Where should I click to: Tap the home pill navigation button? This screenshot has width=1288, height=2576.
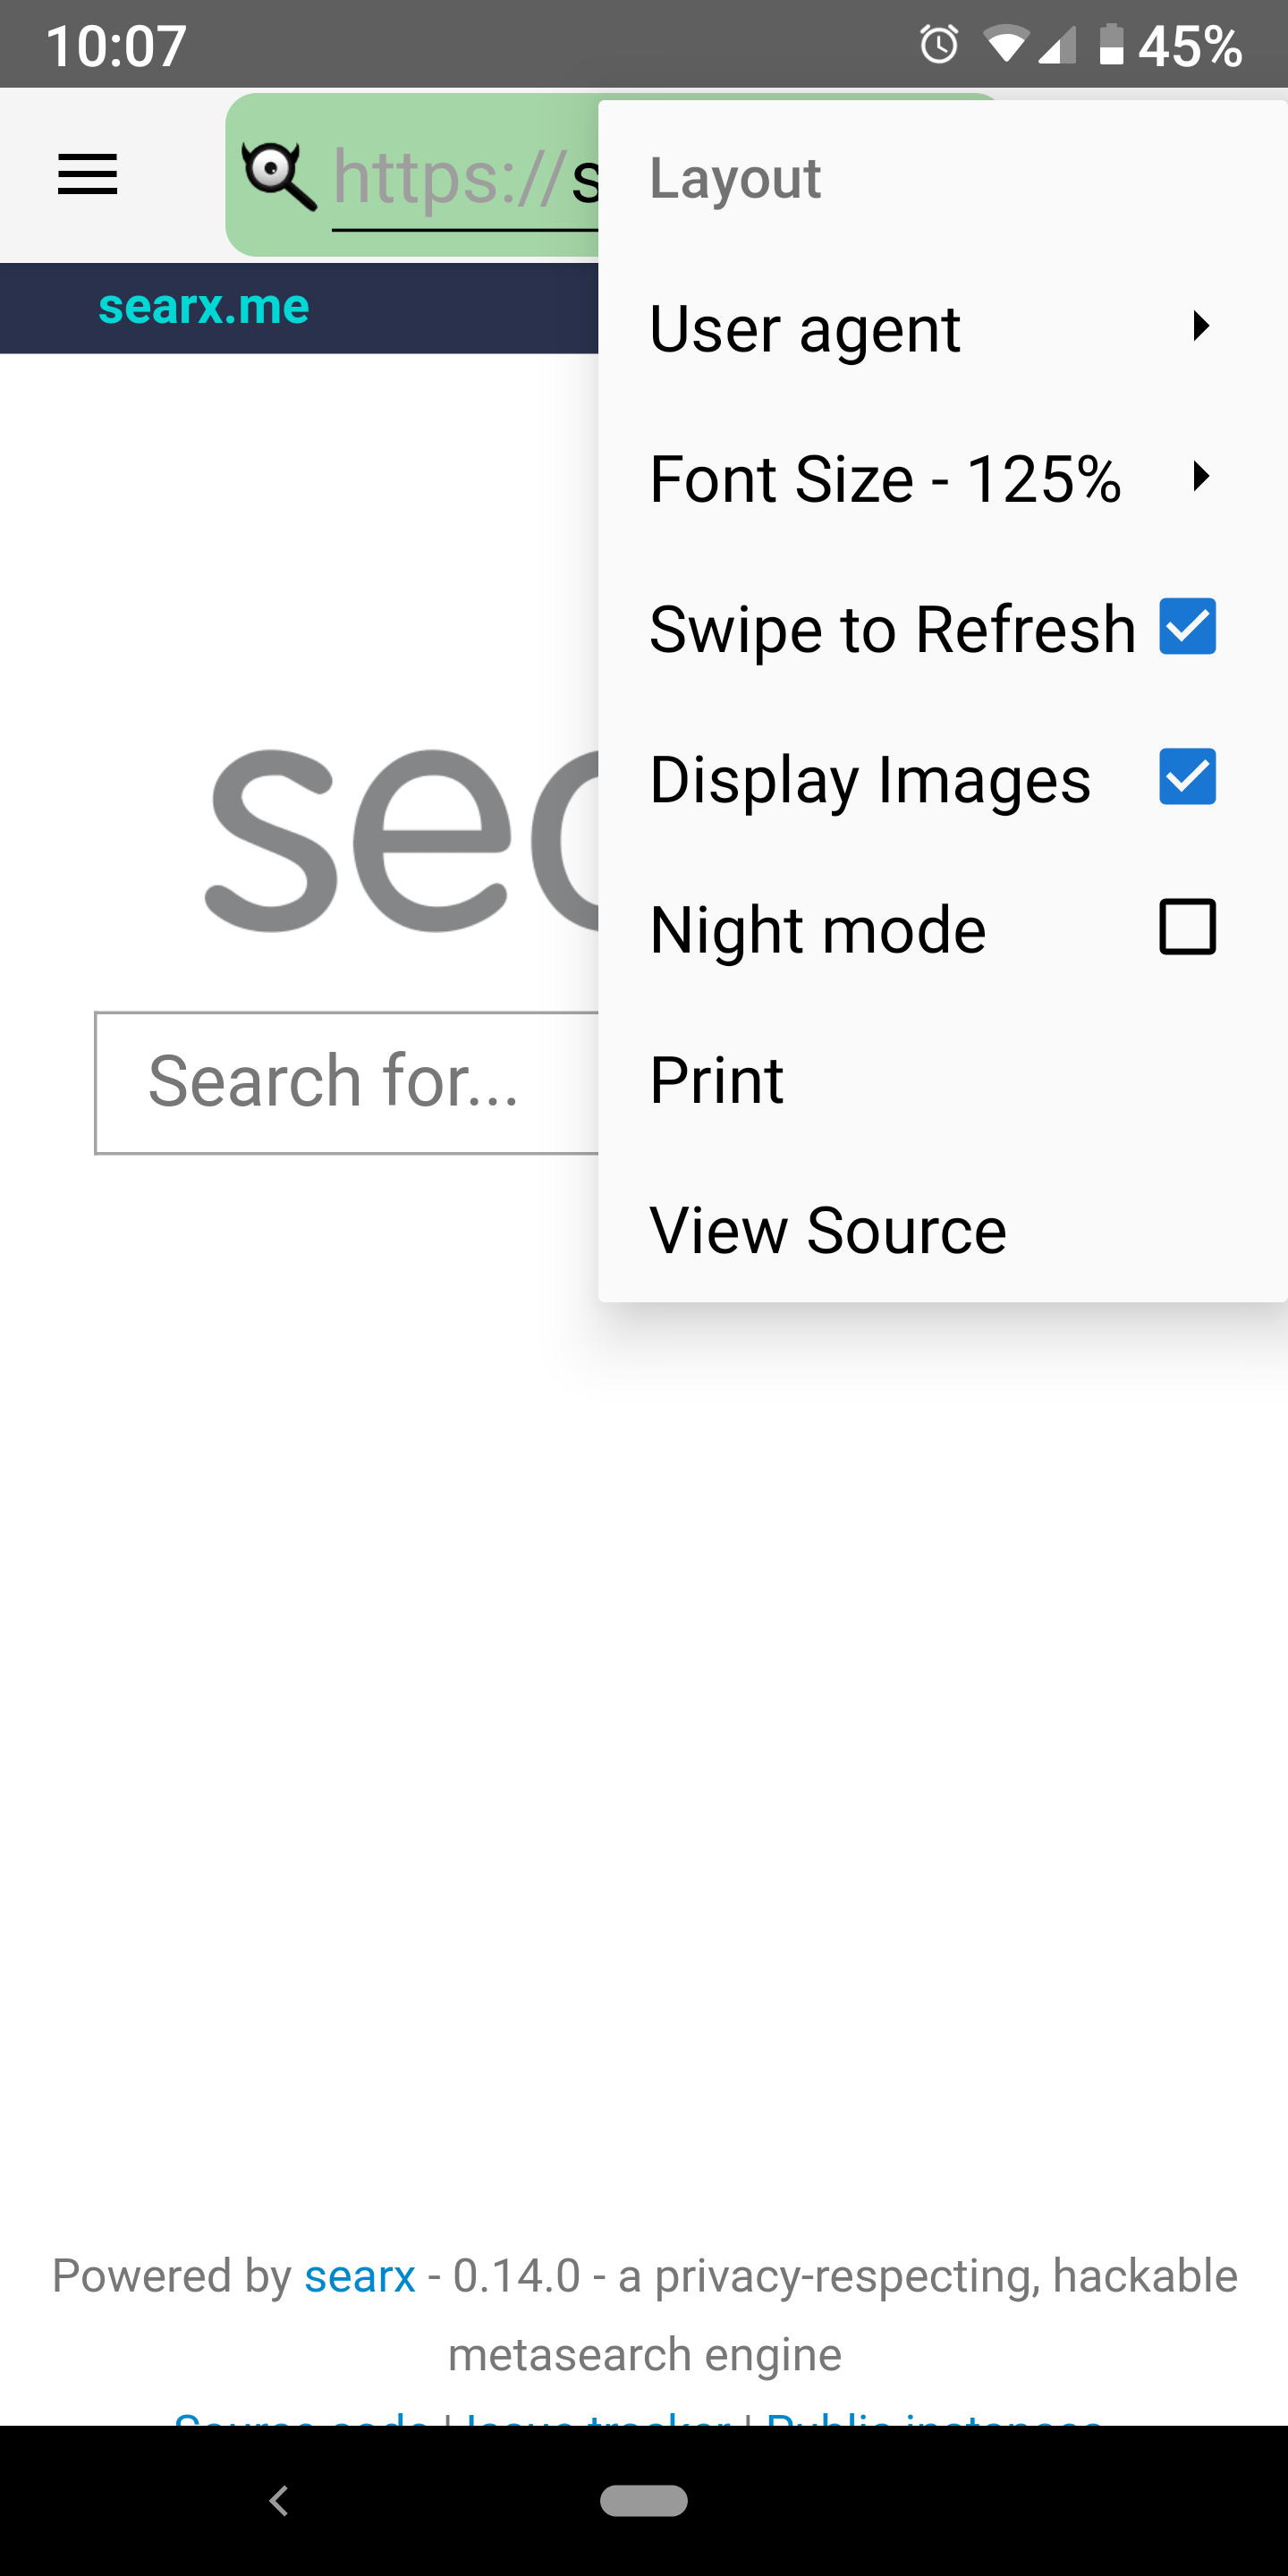(x=644, y=2500)
